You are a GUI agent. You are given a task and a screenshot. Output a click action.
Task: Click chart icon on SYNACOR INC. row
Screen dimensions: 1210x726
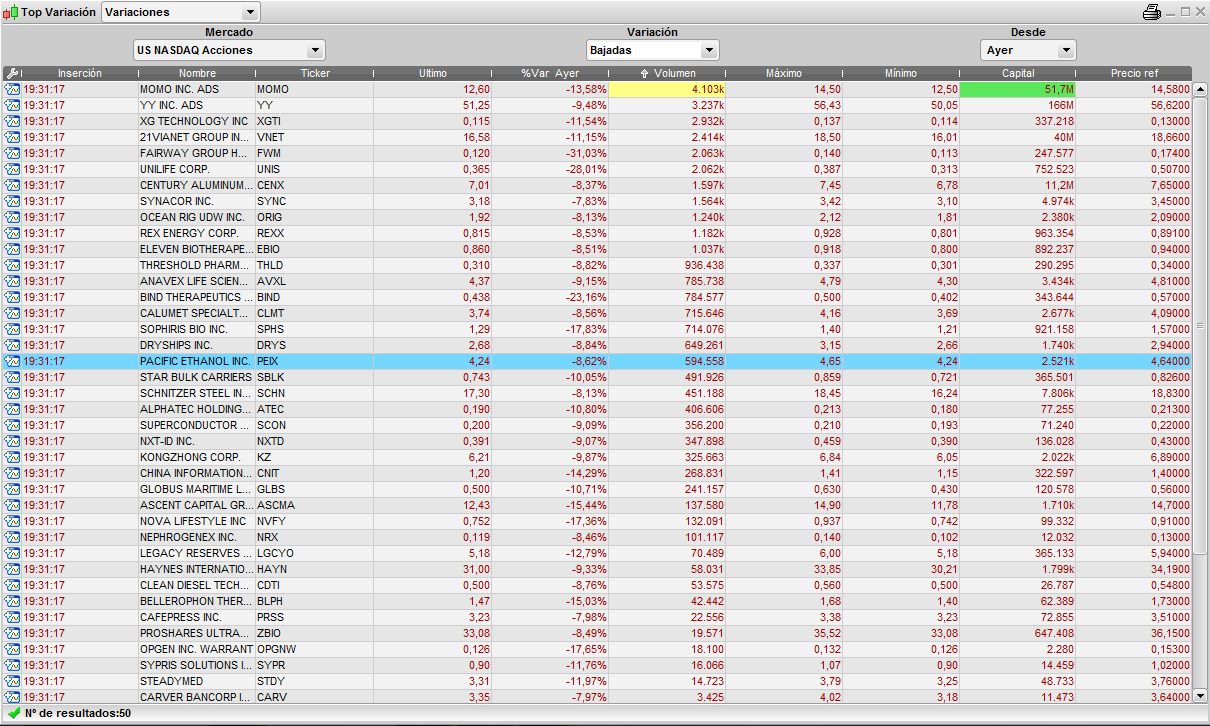(x=12, y=201)
